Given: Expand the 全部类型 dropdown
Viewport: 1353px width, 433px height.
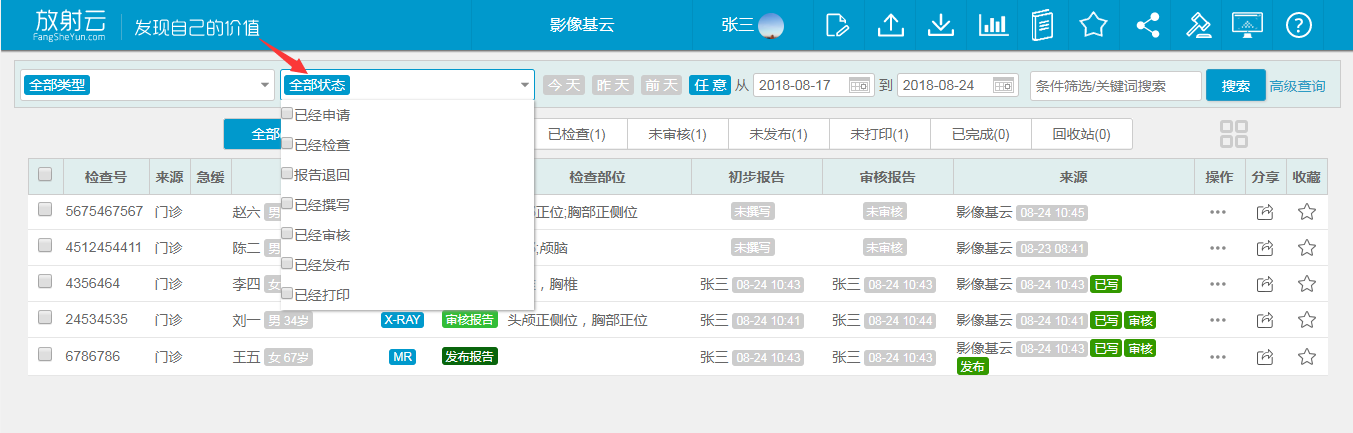Looking at the screenshot, I should tap(264, 86).
